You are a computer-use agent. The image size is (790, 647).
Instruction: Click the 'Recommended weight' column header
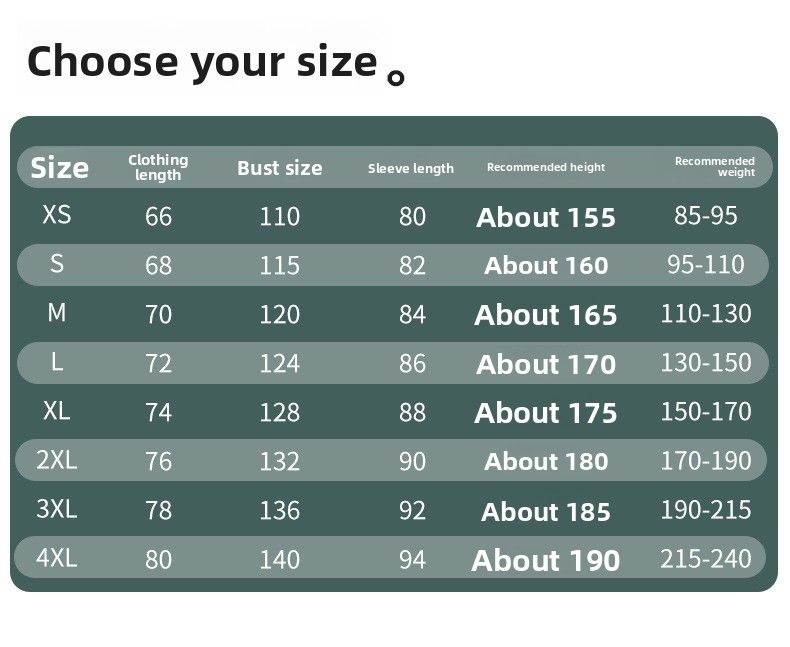click(715, 167)
